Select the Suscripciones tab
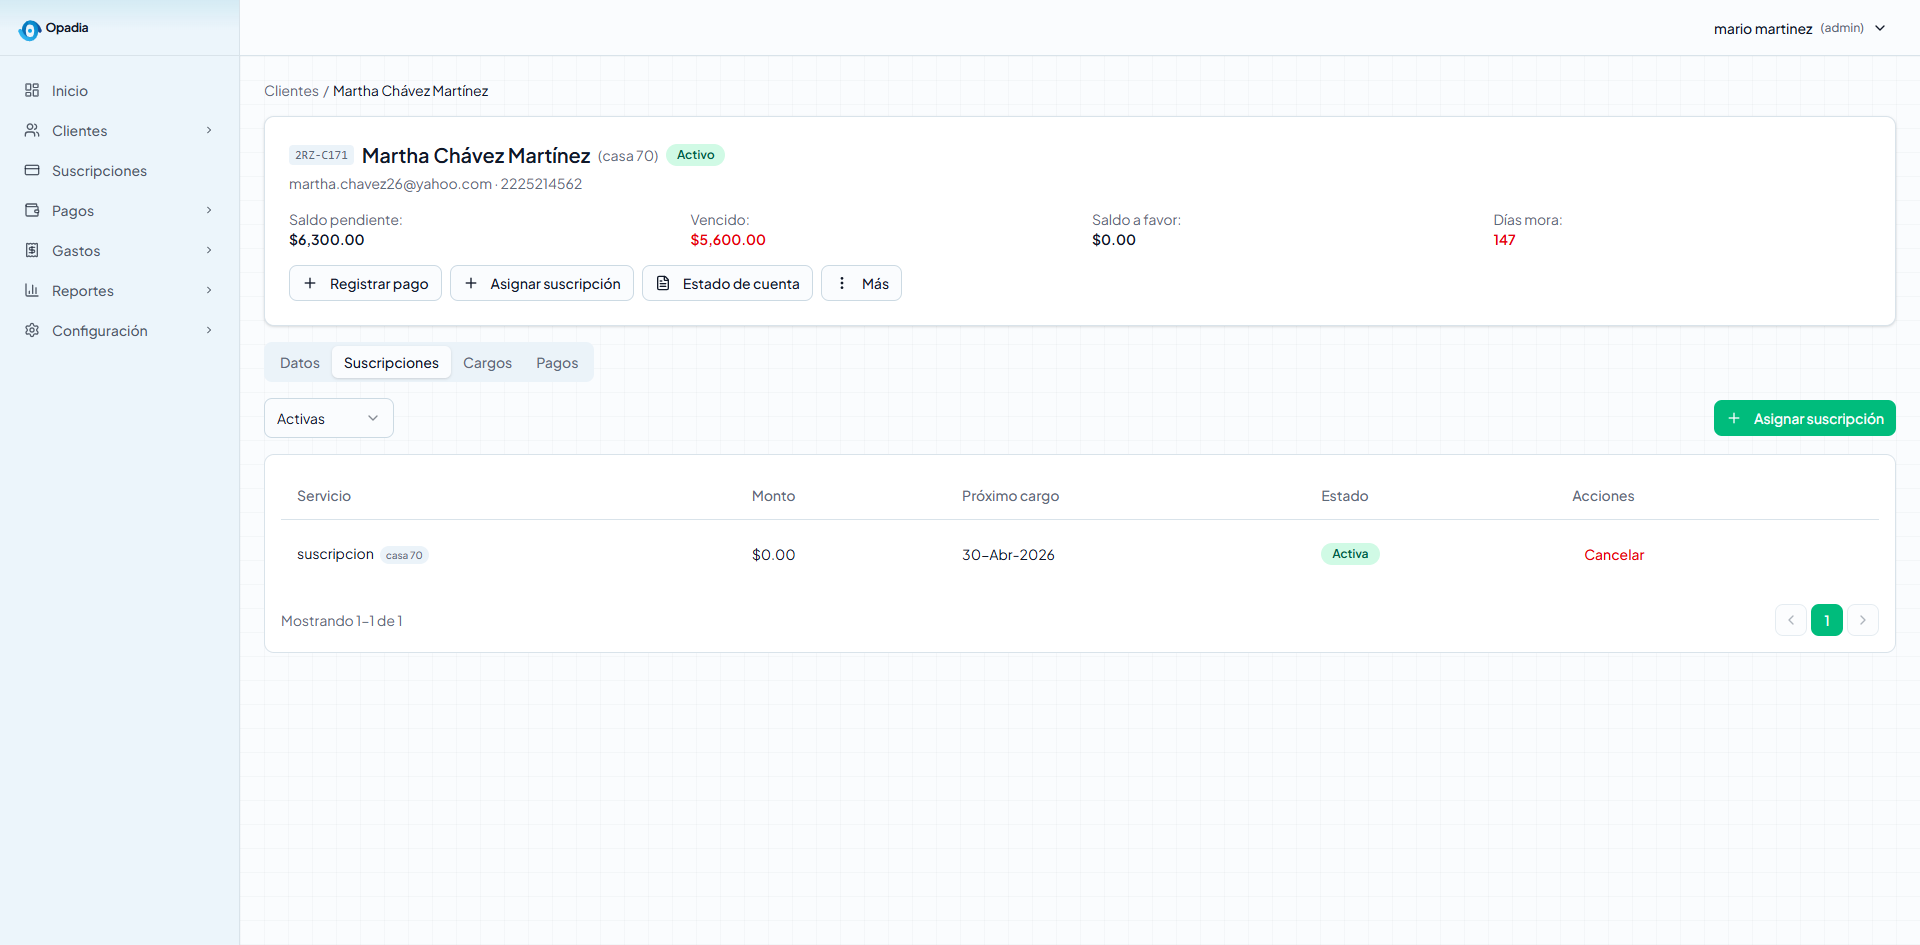This screenshot has width=1920, height=945. pyautogui.click(x=391, y=362)
